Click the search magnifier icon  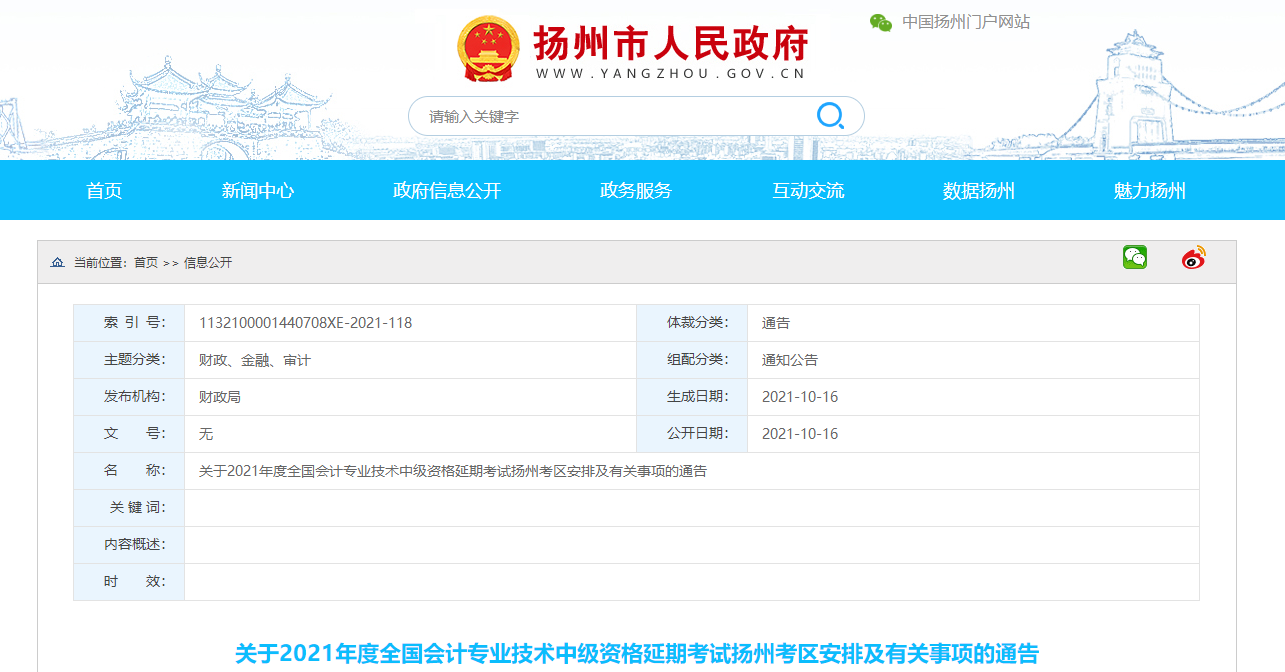[830, 116]
